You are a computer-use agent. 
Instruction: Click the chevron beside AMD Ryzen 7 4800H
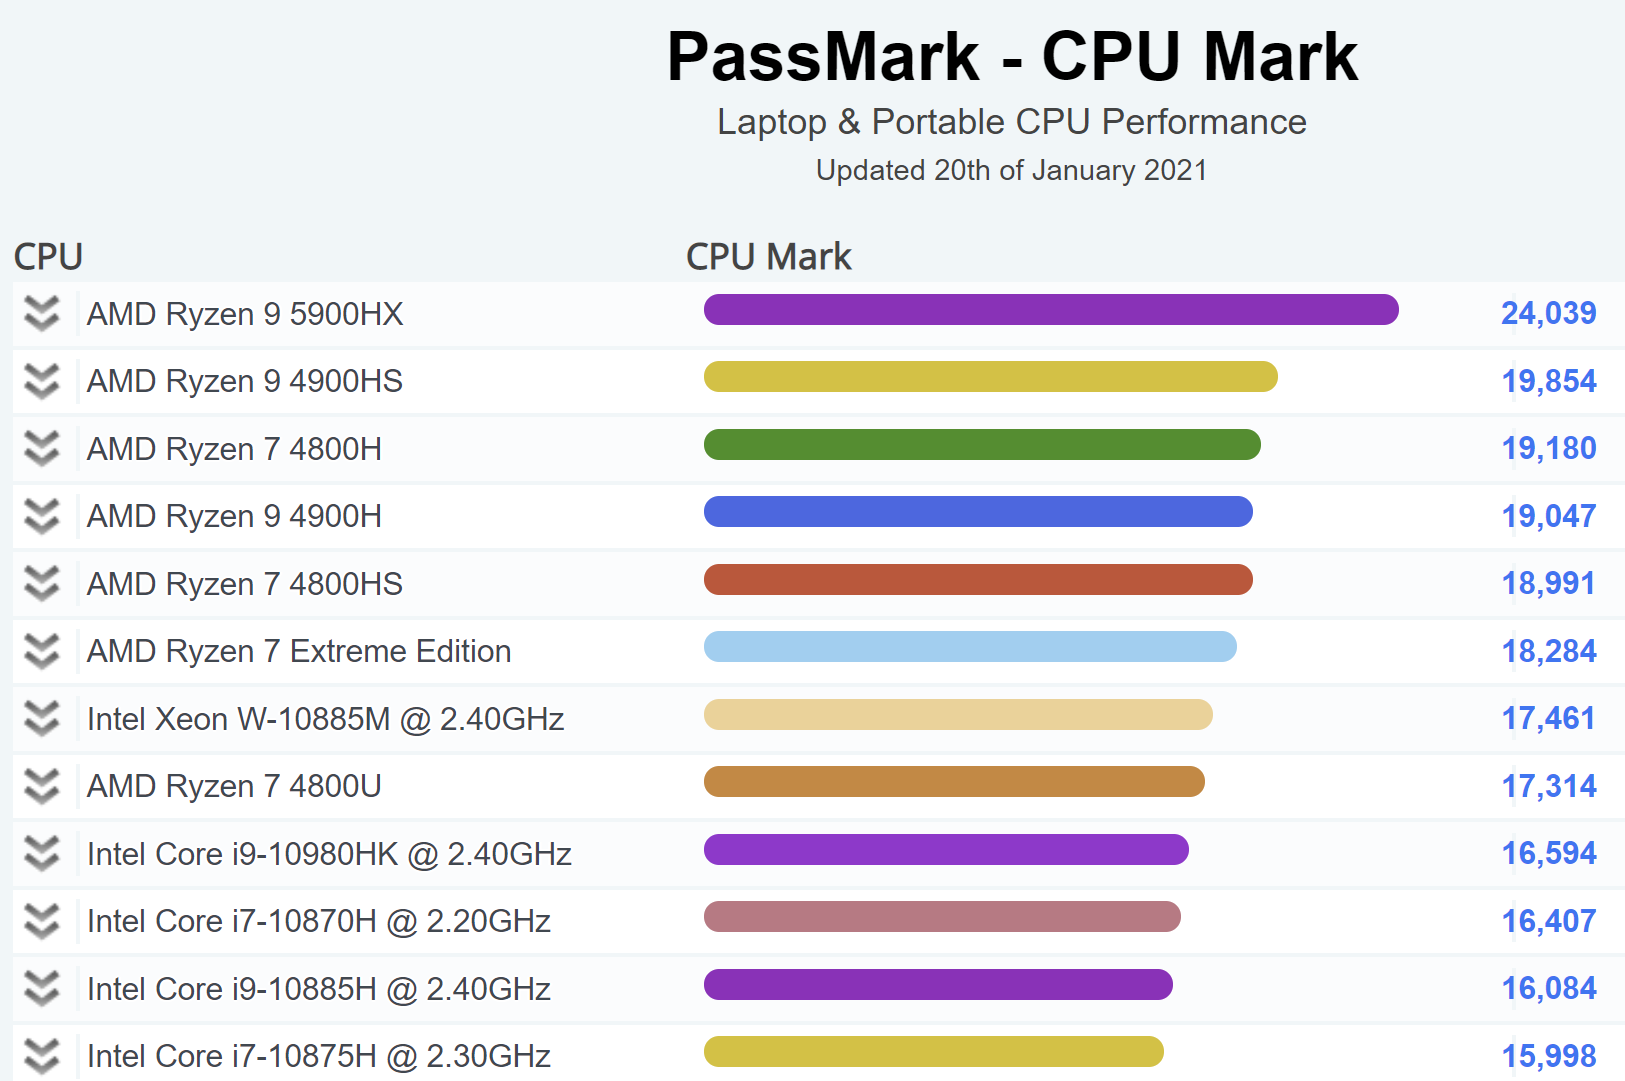42,449
